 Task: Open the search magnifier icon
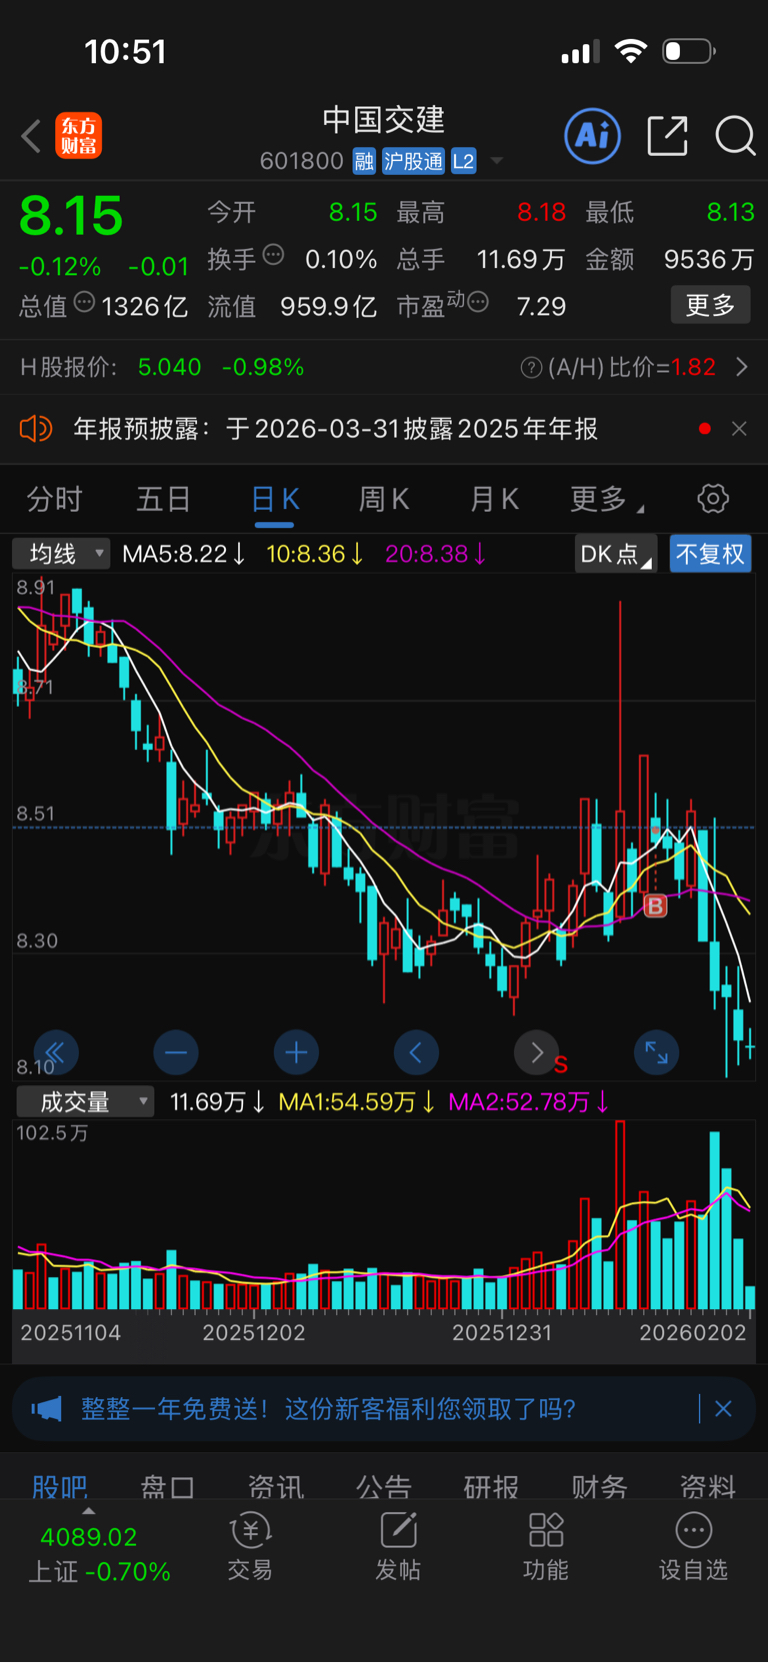pos(735,135)
